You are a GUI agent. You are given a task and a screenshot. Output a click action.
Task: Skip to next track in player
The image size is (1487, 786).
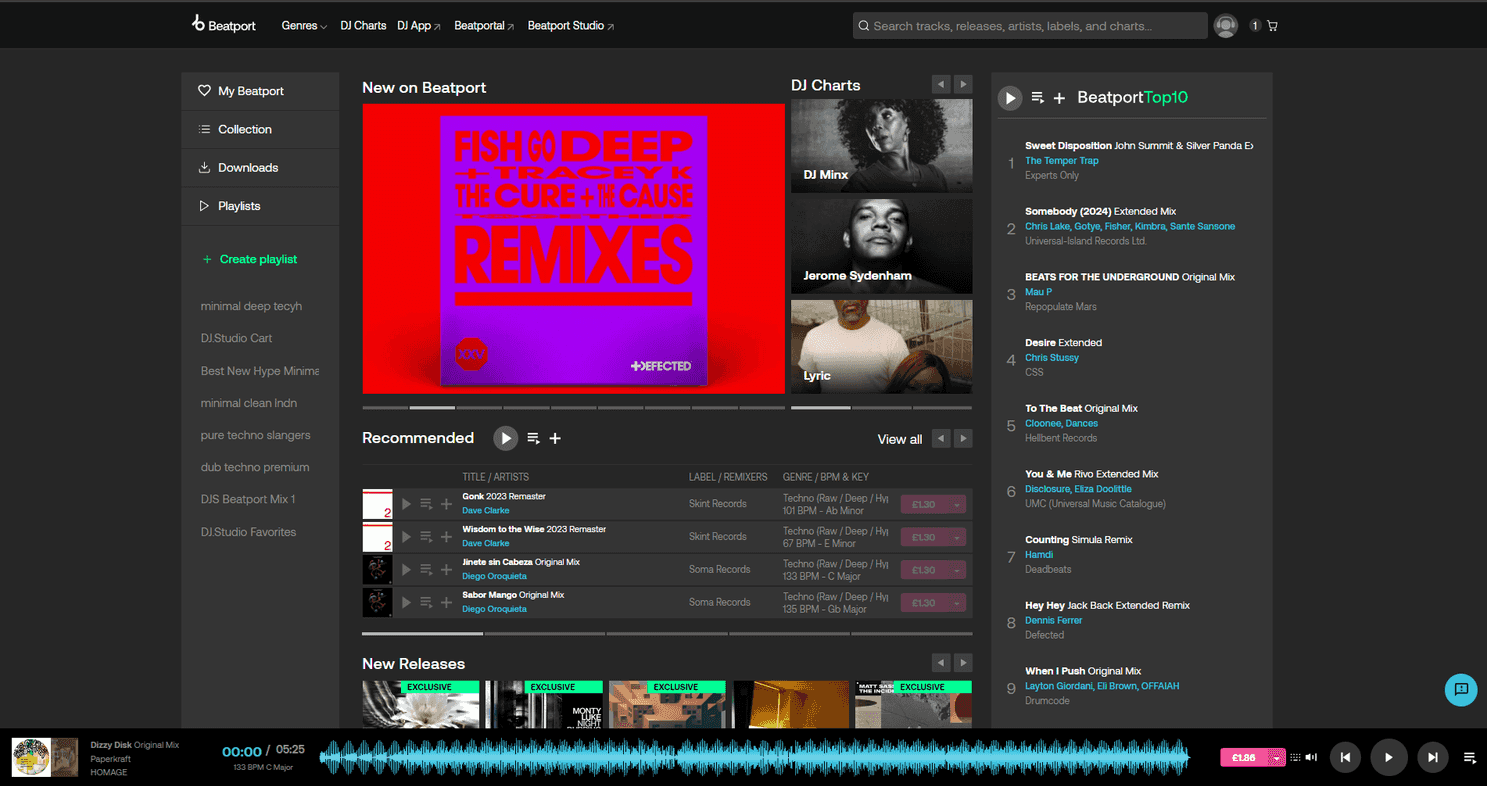coord(1432,757)
